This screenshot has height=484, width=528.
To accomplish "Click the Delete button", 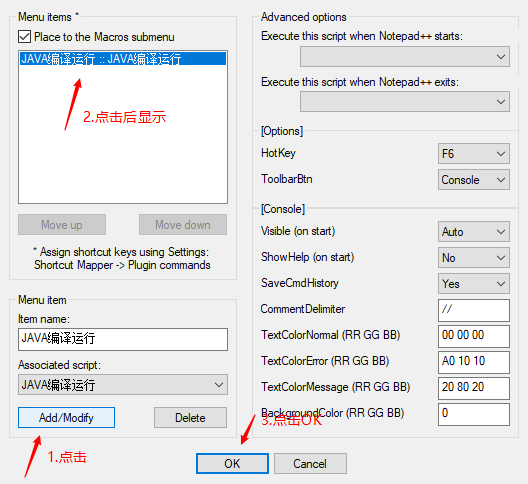I will [190, 418].
